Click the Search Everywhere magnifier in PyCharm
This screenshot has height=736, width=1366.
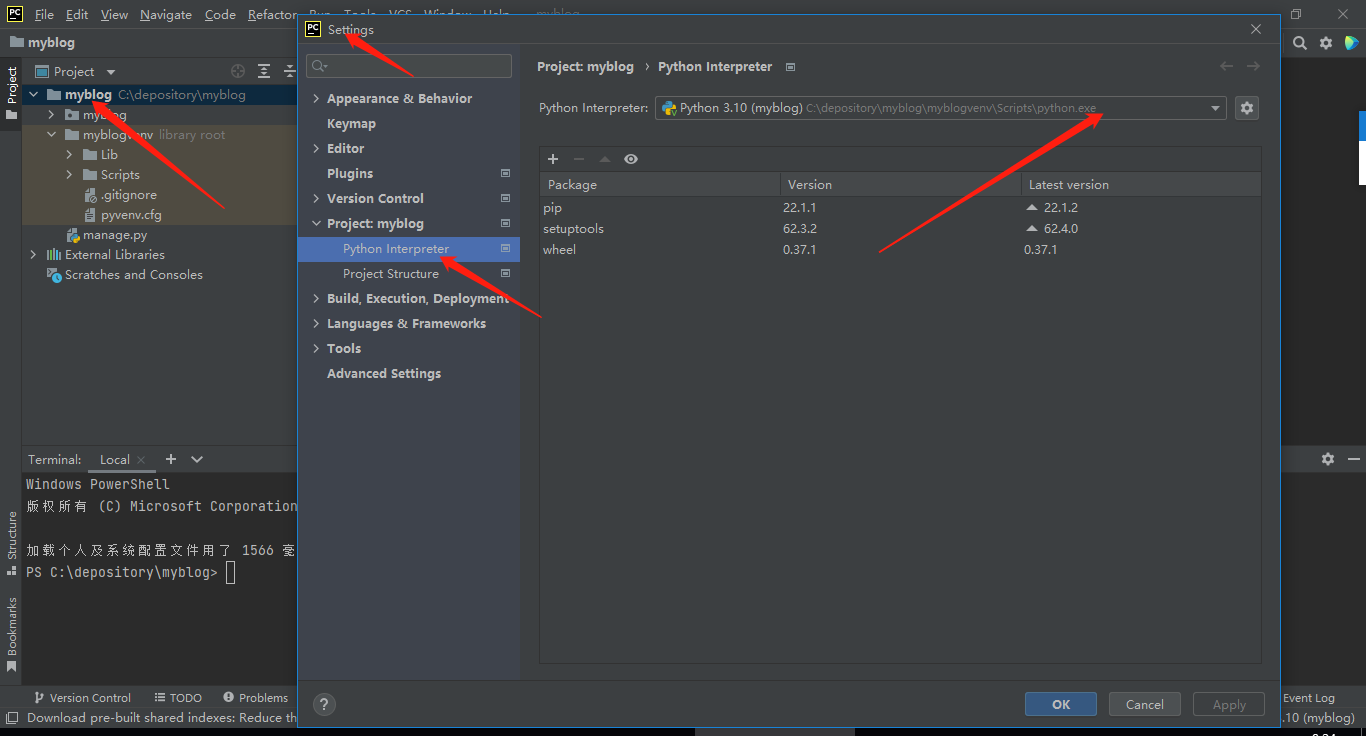point(1300,43)
